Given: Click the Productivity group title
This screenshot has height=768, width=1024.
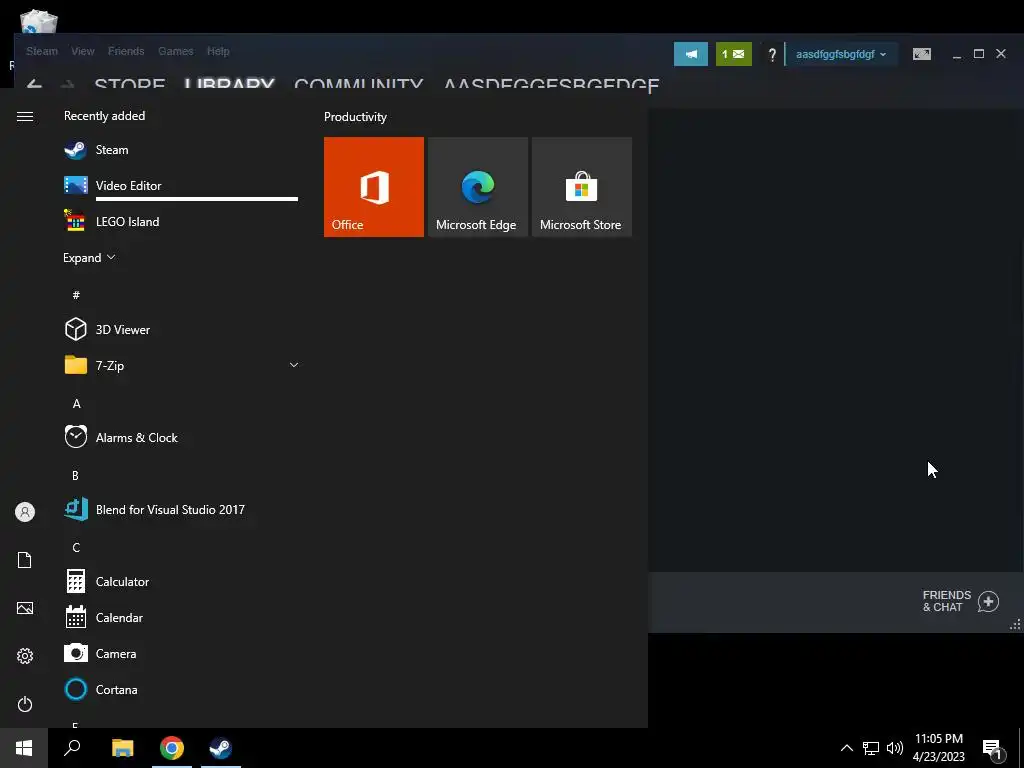Looking at the screenshot, I should 355,117.
